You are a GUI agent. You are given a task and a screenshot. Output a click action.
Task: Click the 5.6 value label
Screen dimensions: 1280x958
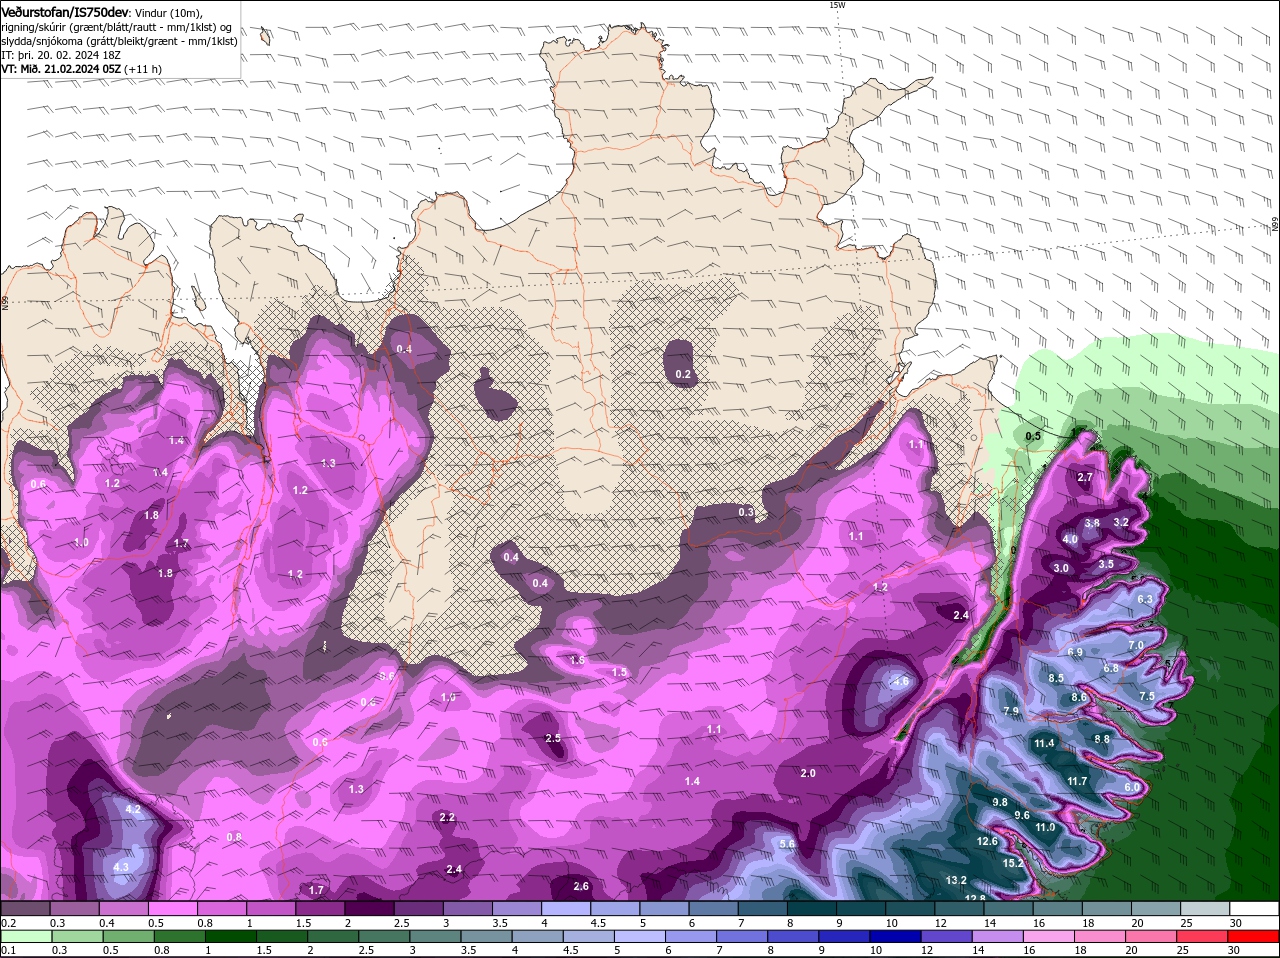click(x=787, y=844)
